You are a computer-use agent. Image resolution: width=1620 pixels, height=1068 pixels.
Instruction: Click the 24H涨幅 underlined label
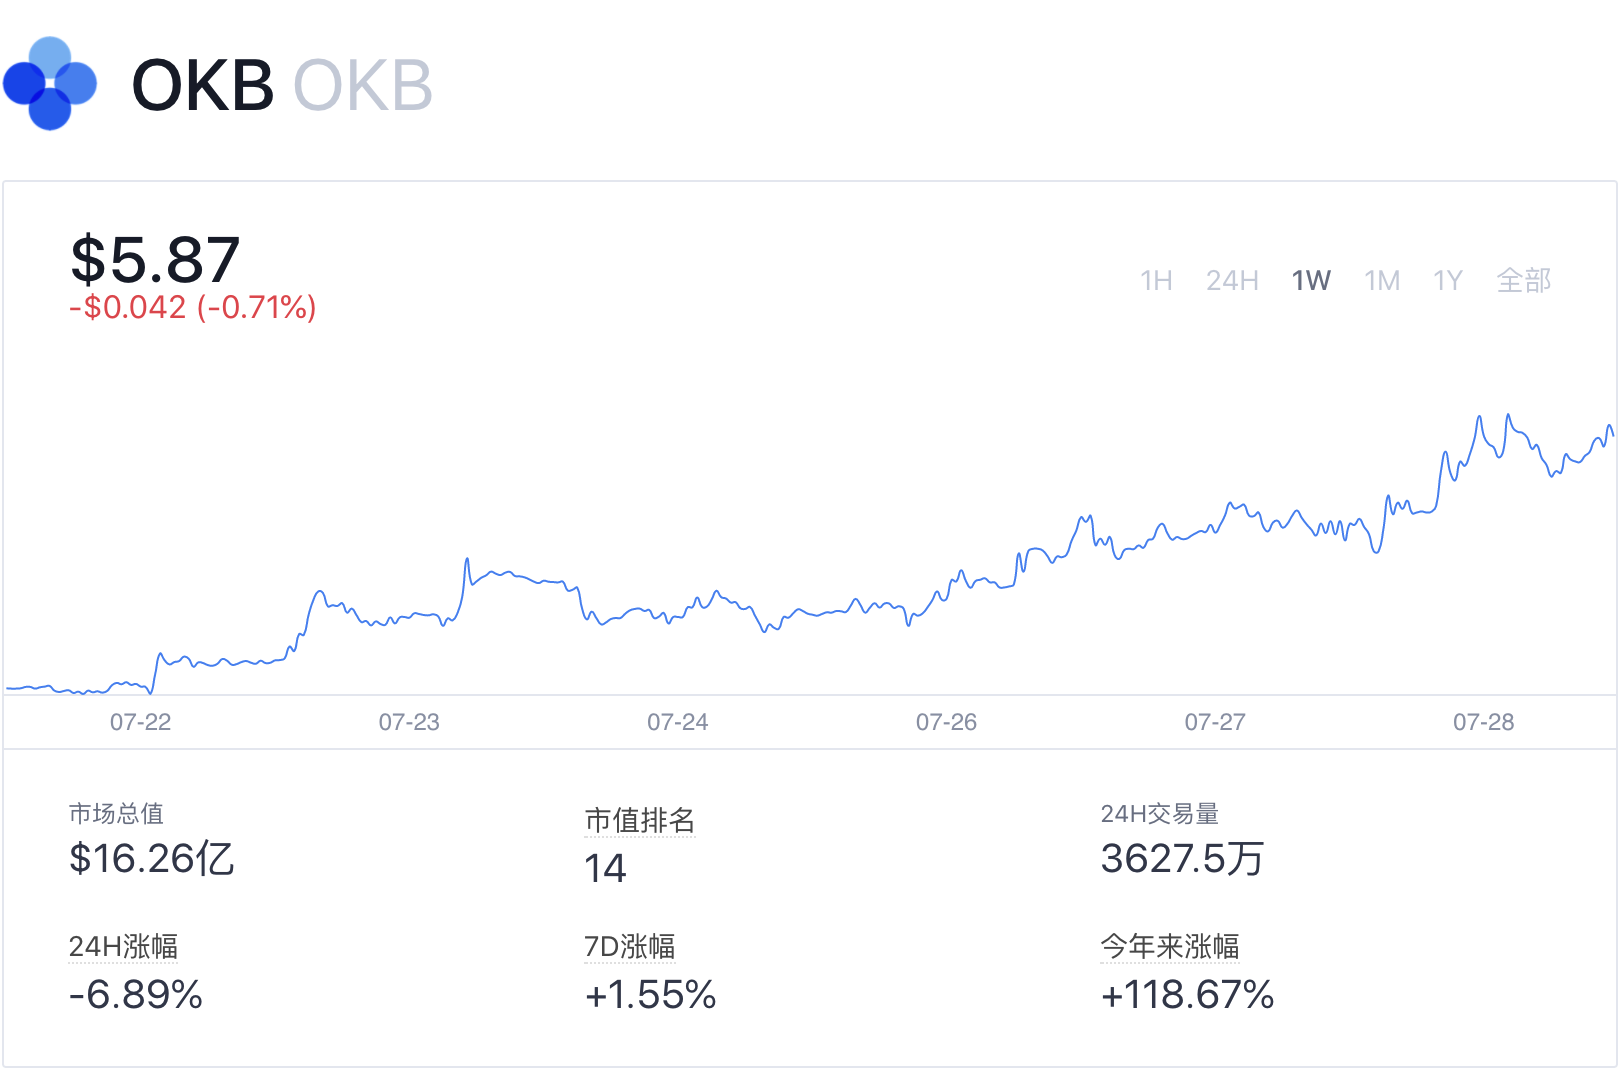(123, 946)
